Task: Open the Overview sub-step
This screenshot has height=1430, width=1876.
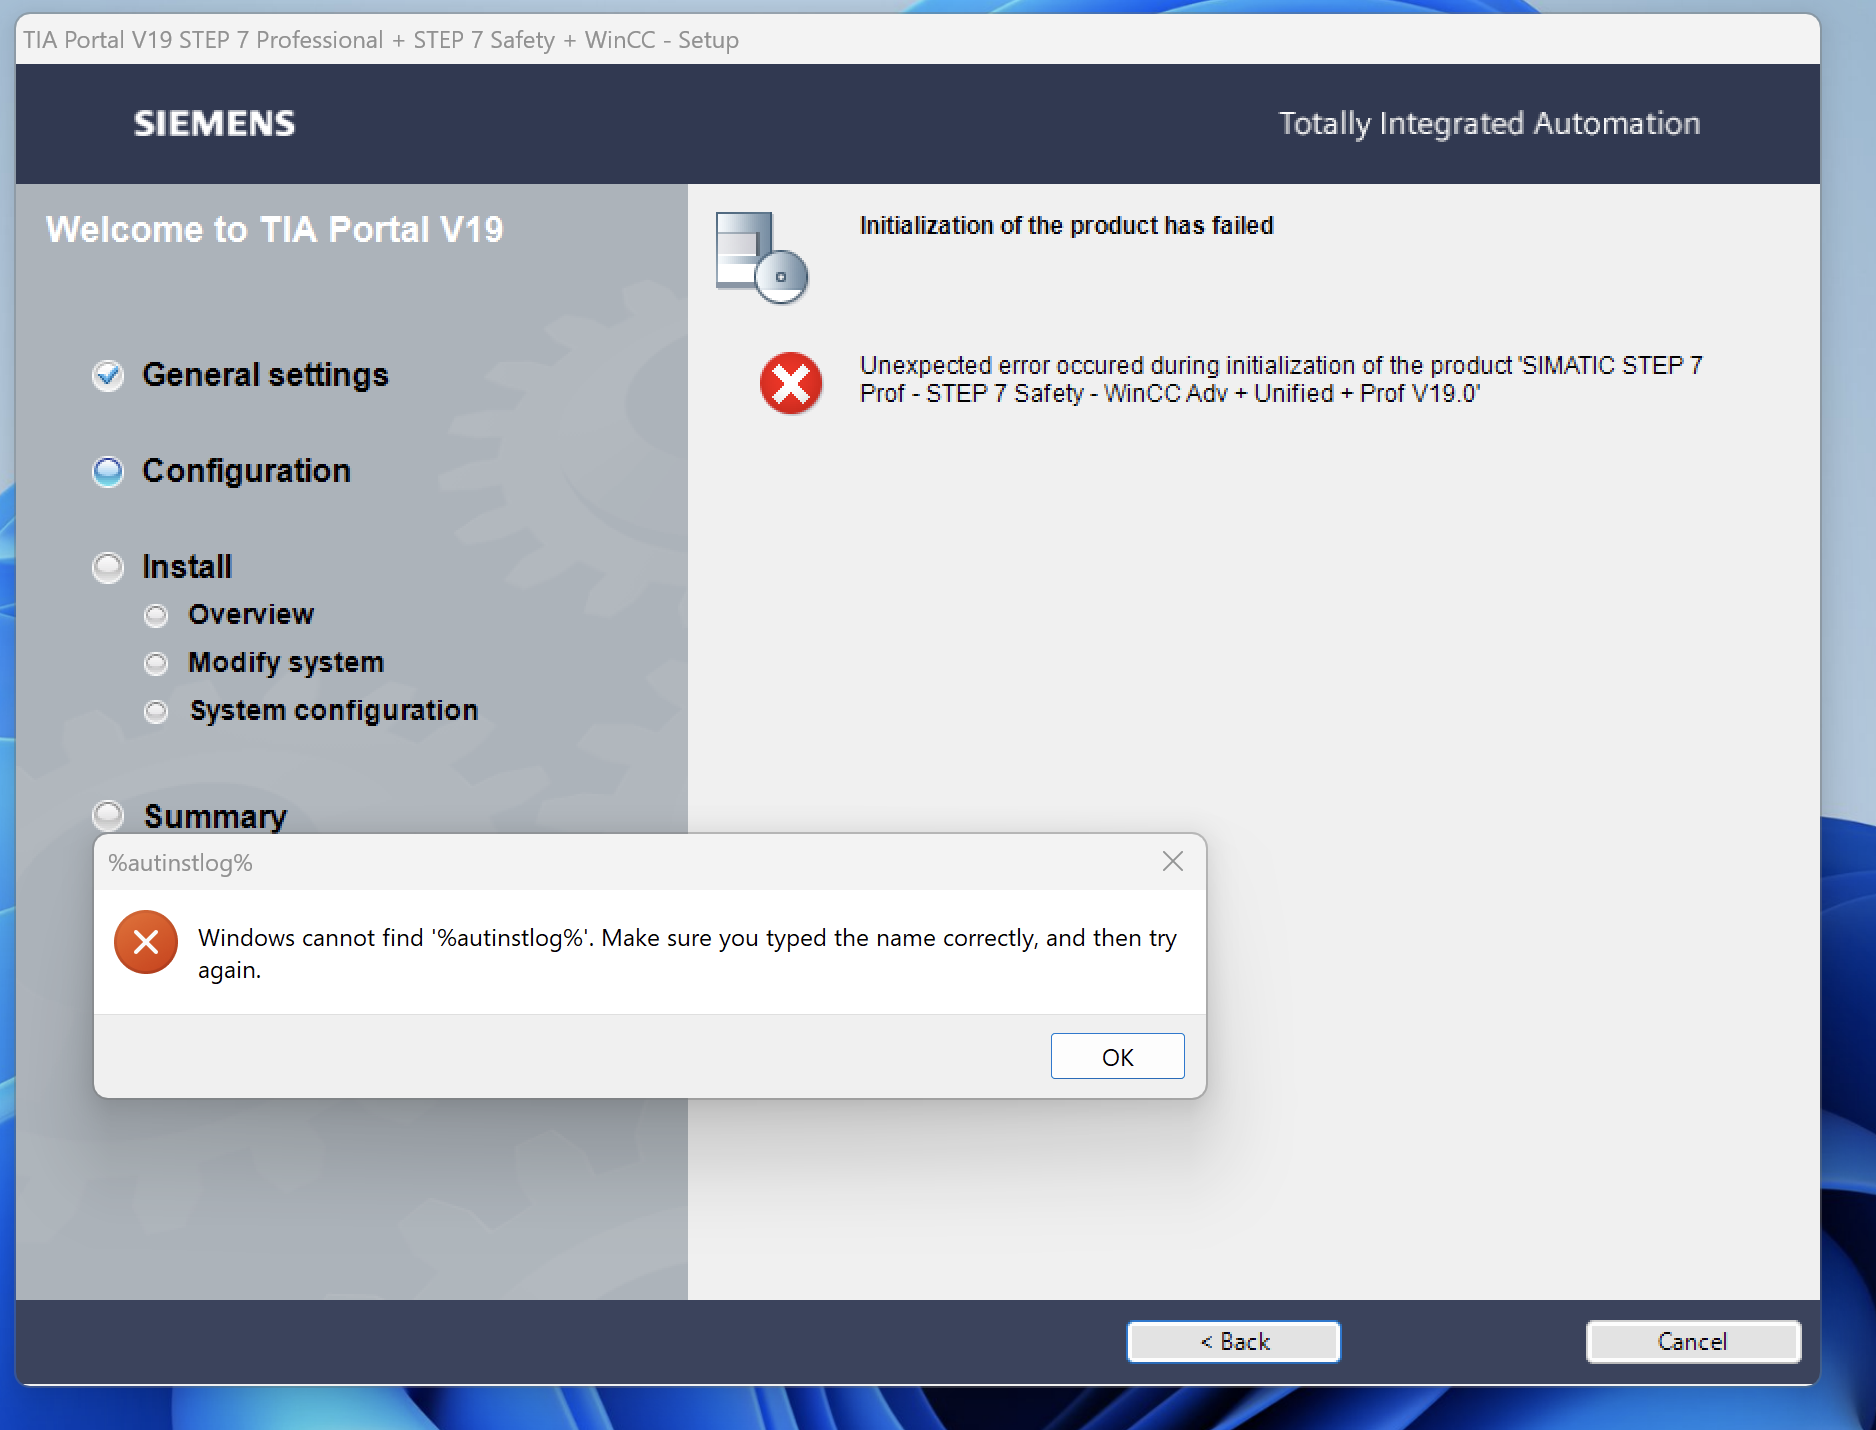Action: pos(251,614)
